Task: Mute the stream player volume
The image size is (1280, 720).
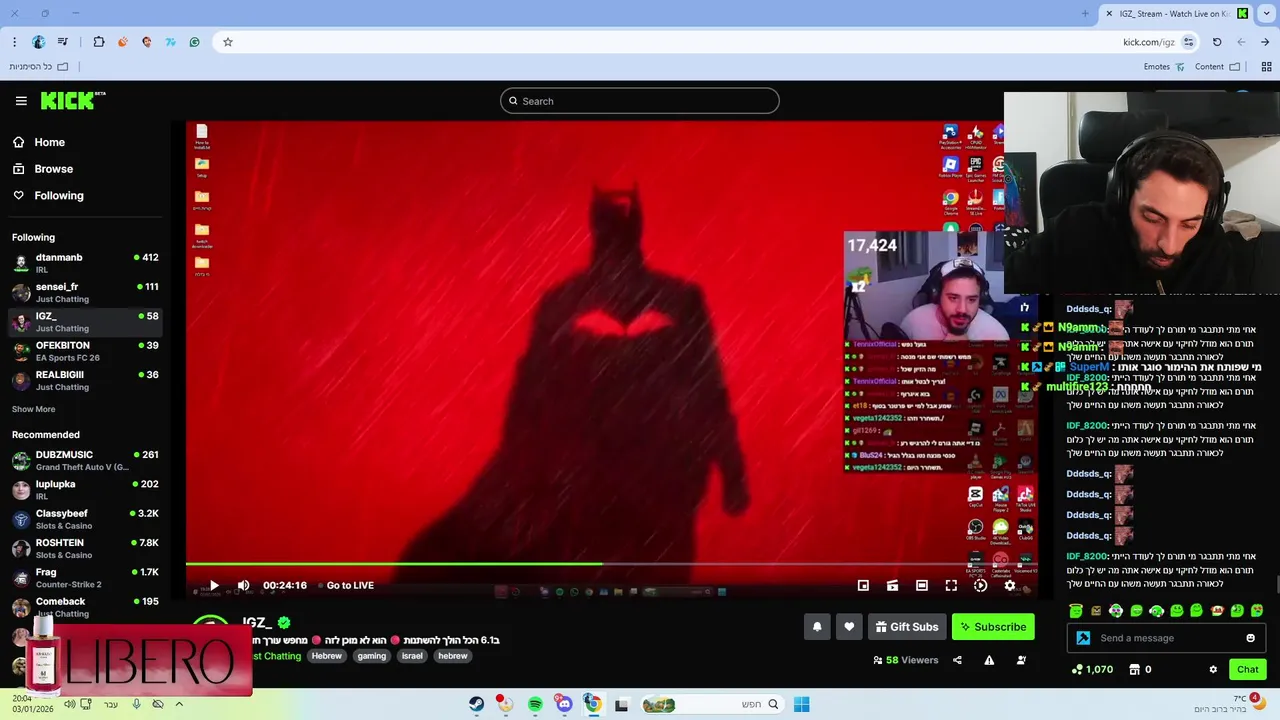Action: coord(243,585)
